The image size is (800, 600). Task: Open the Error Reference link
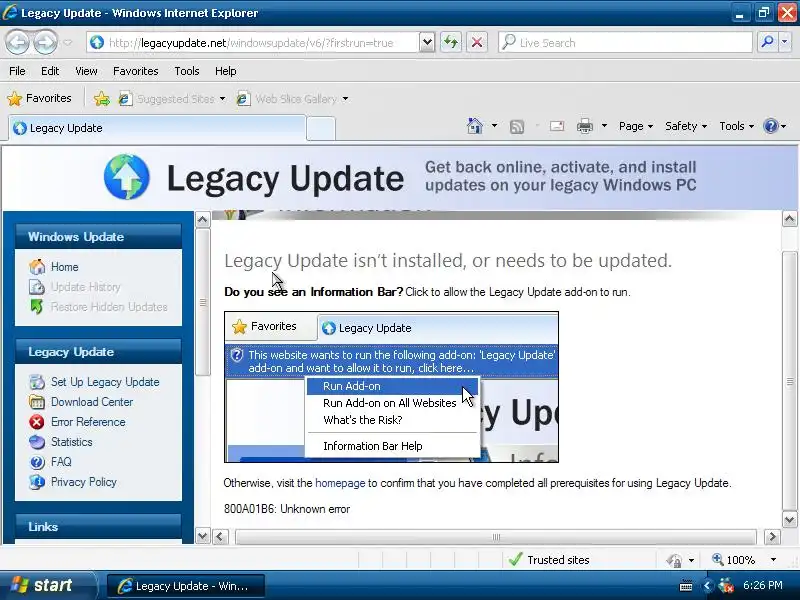click(x=88, y=422)
